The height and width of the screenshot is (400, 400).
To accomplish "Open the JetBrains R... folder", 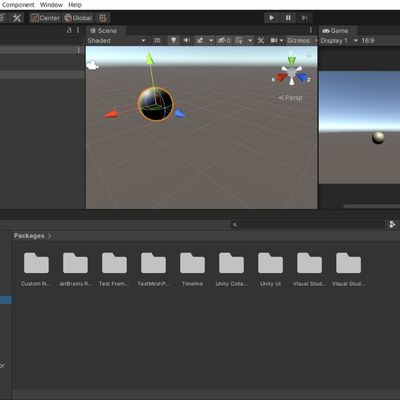I will [75, 269].
